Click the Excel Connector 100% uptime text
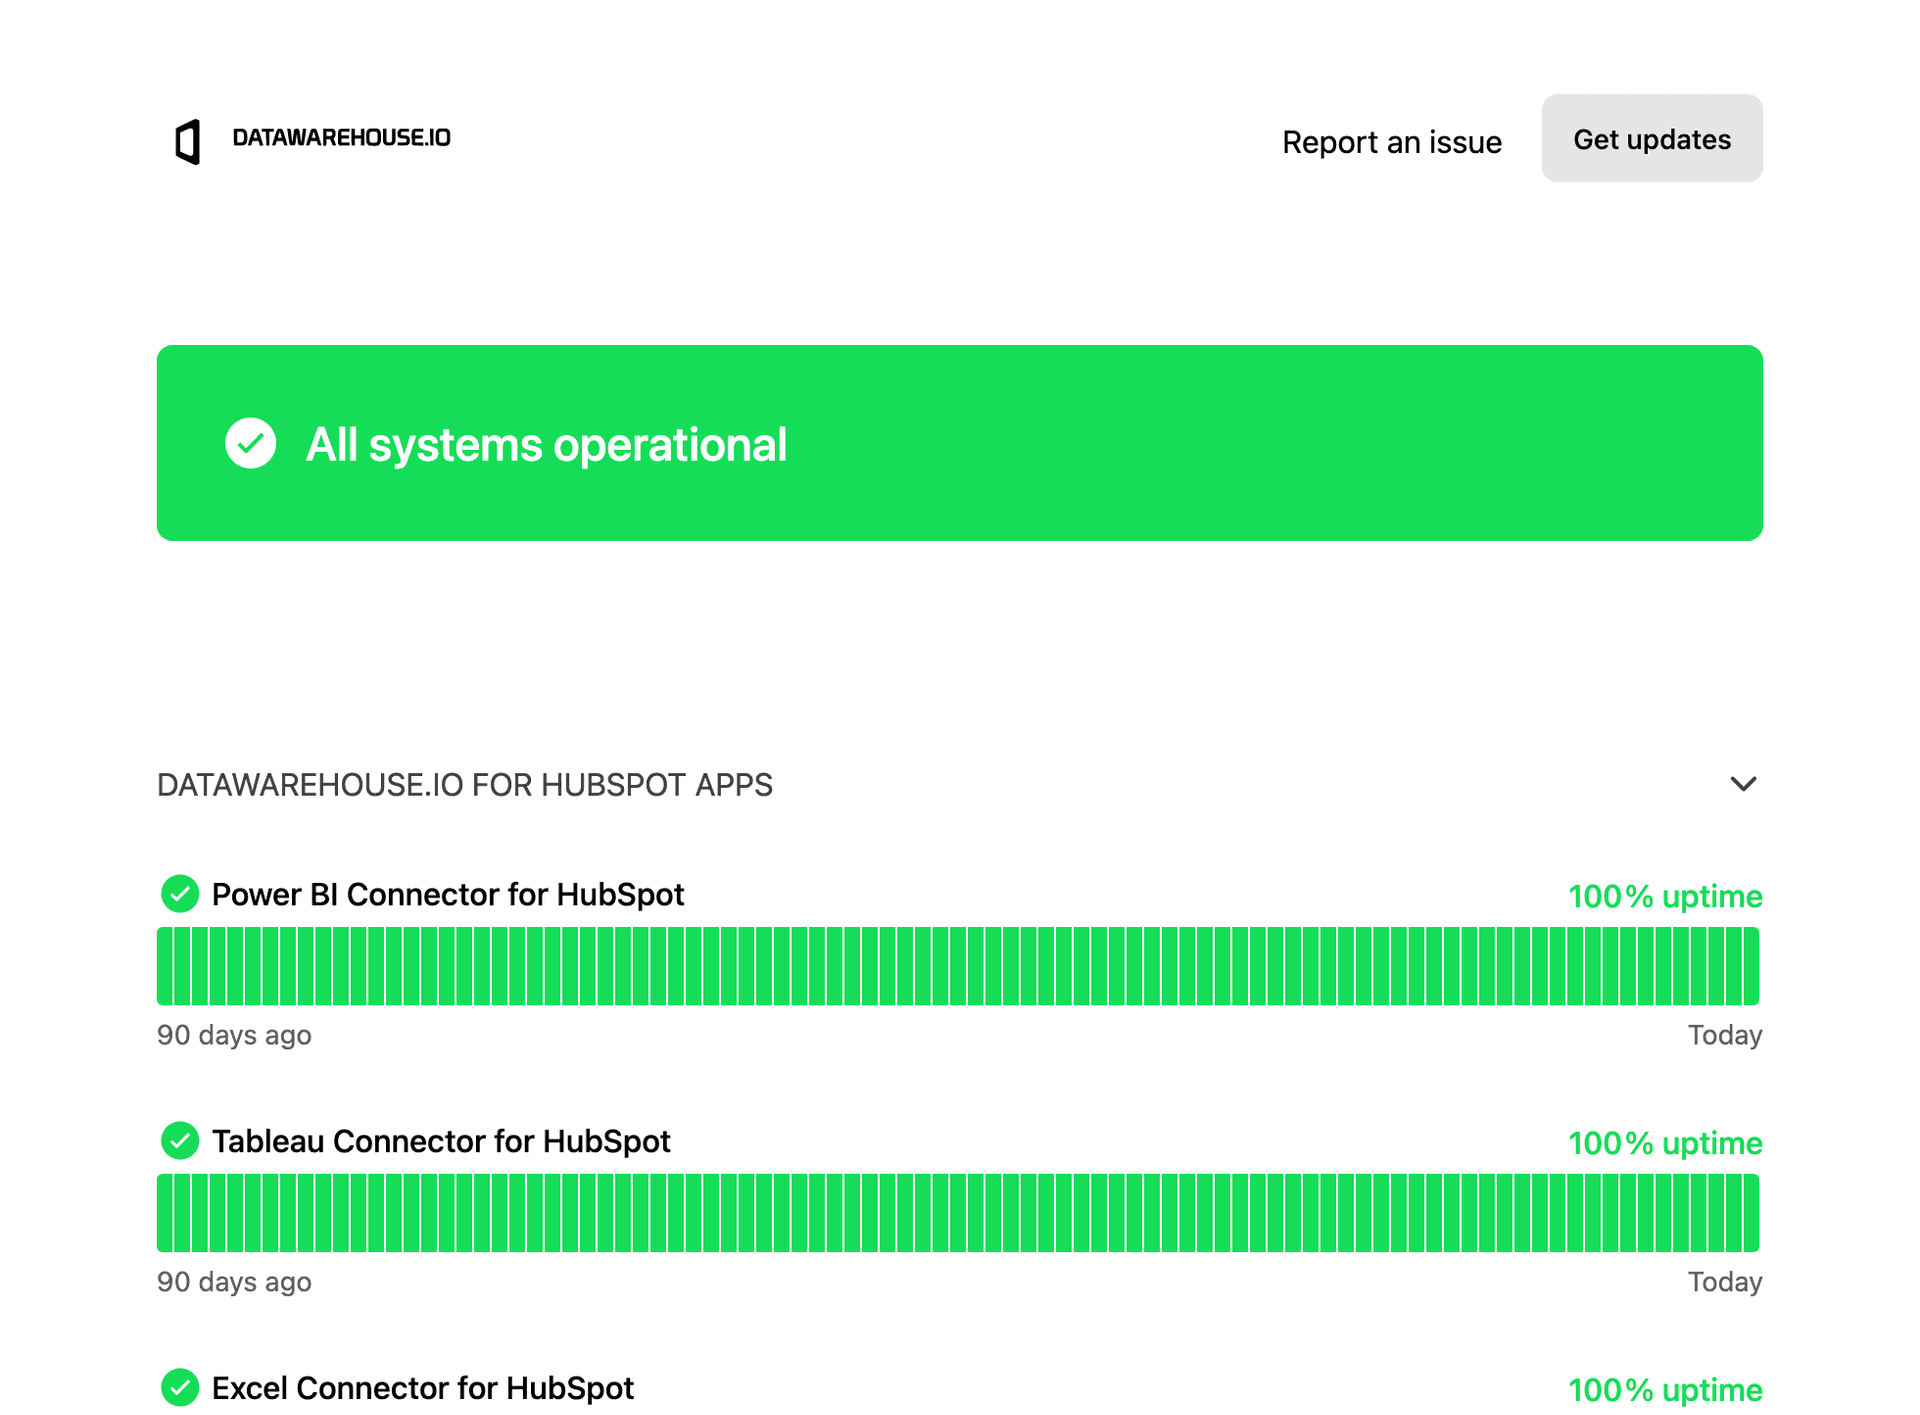1920x1415 pixels. point(1665,1390)
